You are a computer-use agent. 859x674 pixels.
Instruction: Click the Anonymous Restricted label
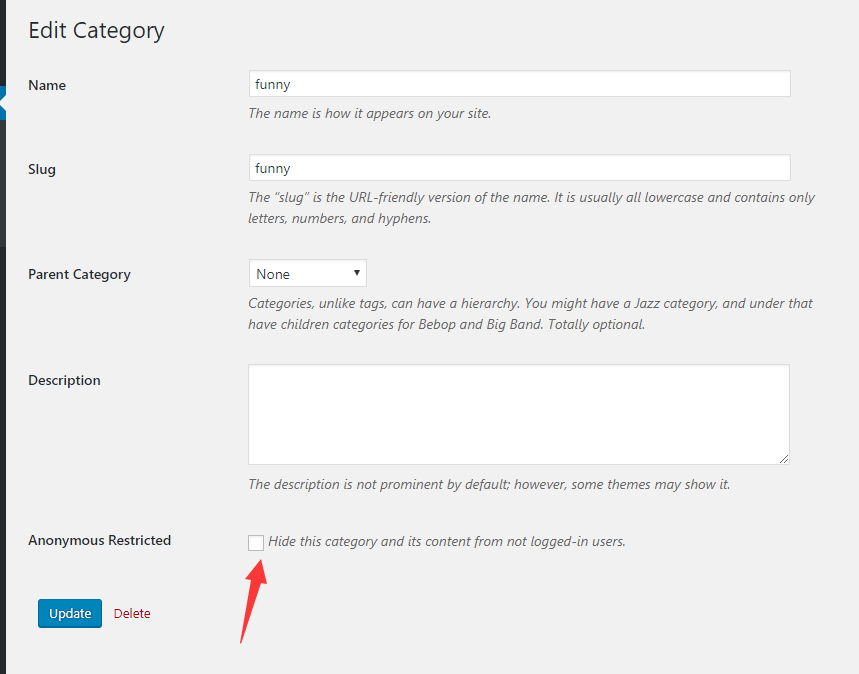(100, 540)
